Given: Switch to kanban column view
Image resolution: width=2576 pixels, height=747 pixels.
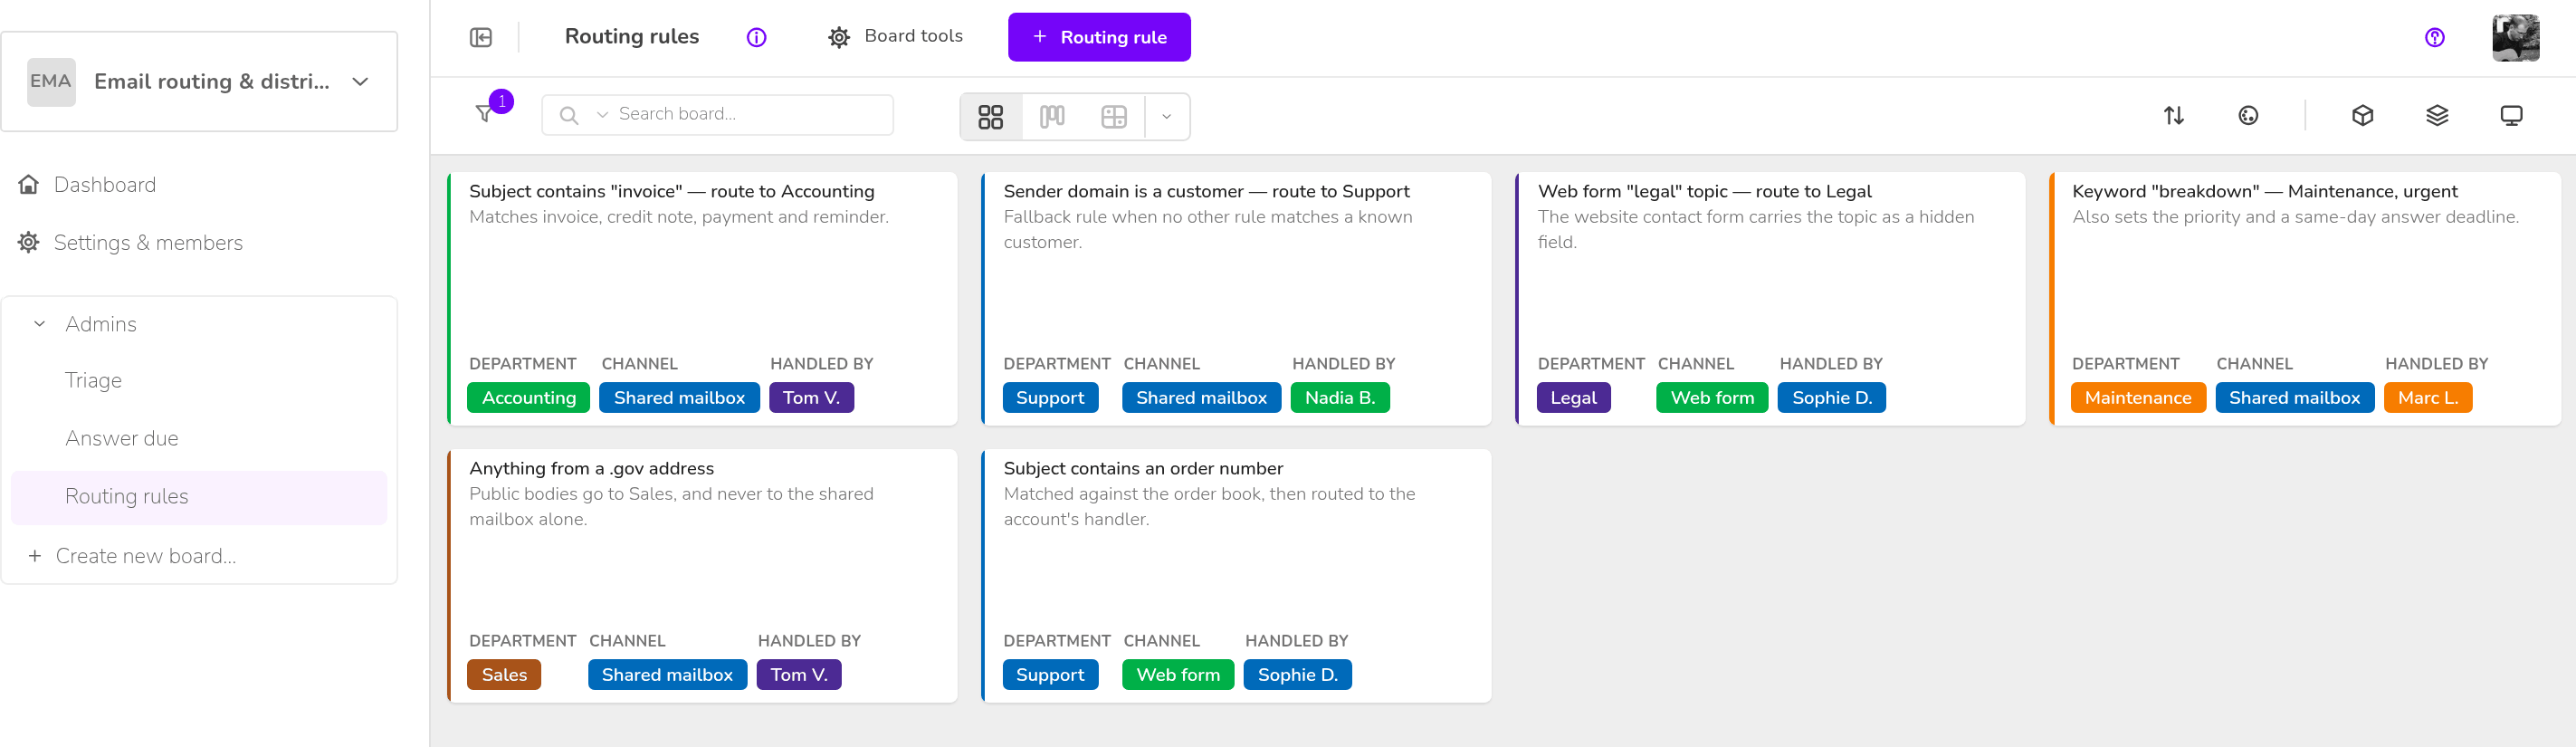Looking at the screenshot, I should 1052,117.
